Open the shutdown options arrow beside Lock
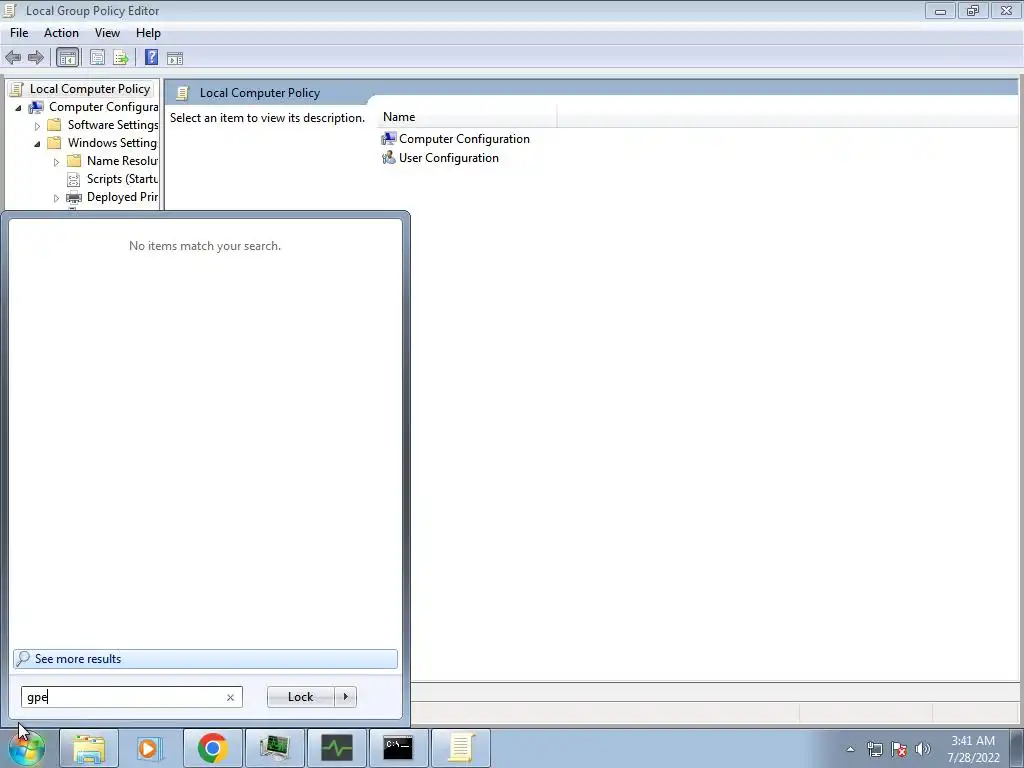1024x768 pixels. coord(345,697)
